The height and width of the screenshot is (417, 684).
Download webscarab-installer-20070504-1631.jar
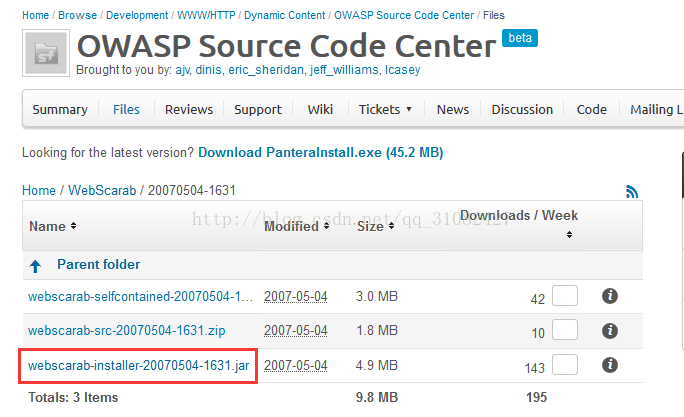(138, 366)
